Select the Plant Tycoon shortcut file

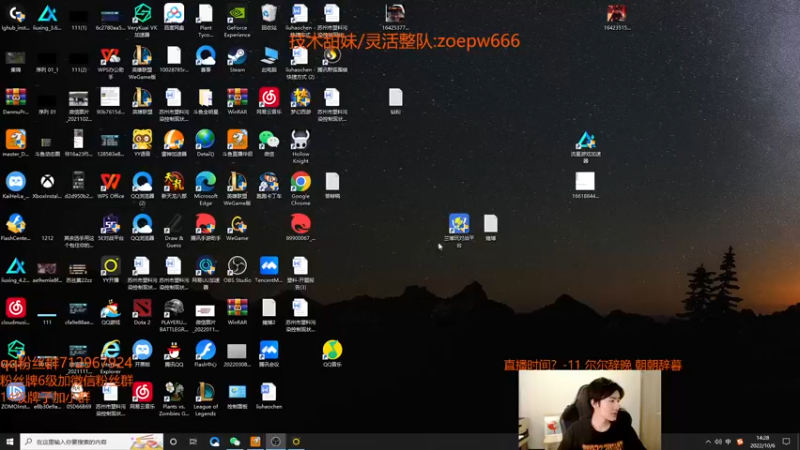(x=206, y=20)
